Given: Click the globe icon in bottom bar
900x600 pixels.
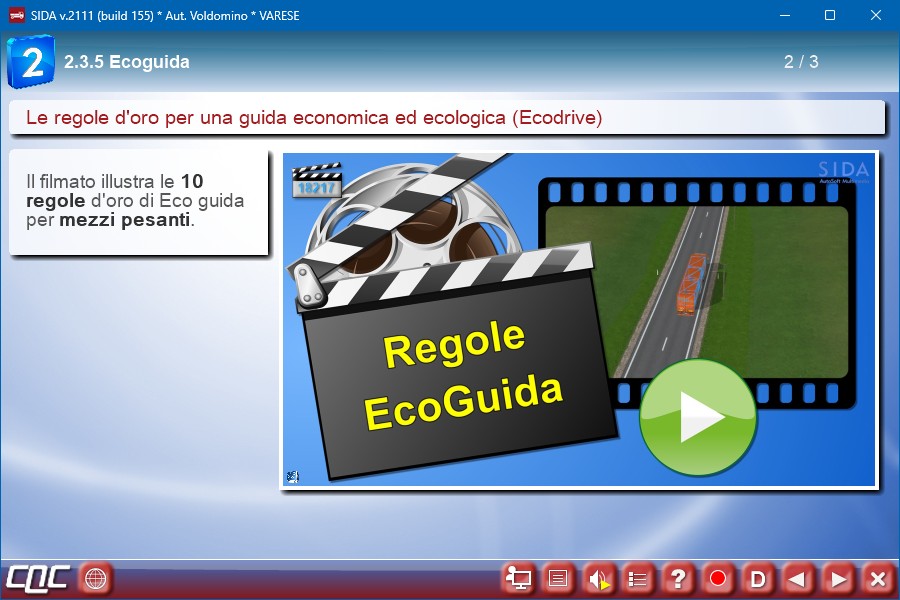Looking at the screenshot, I should pyautogui.click(x=95, y=578).
